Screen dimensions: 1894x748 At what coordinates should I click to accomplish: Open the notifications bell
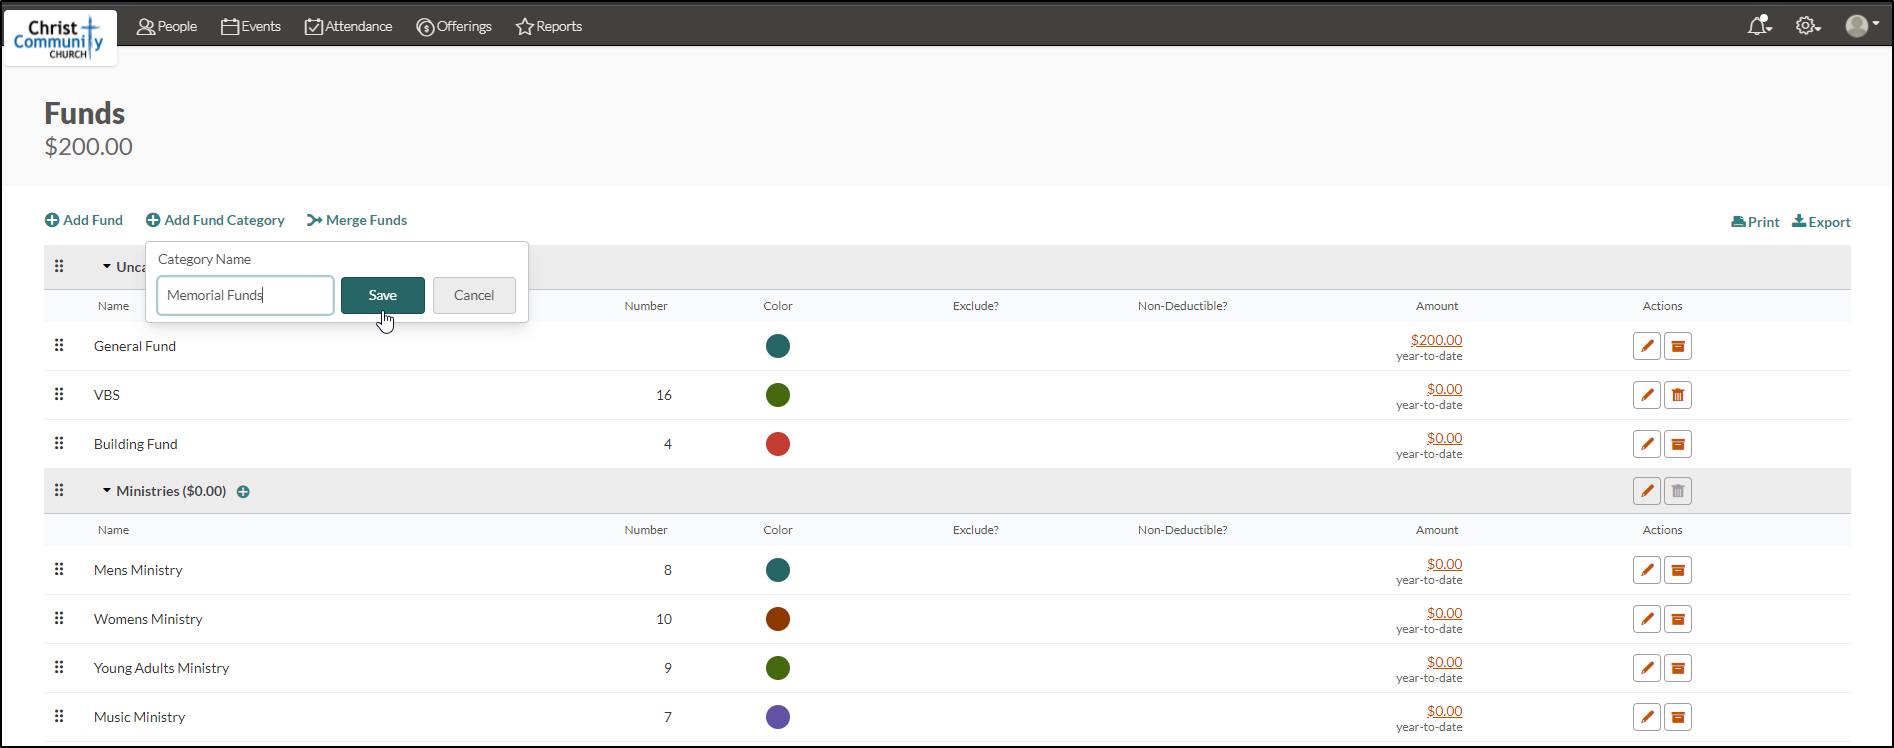pyautogui.click(x=1759, y=26)
